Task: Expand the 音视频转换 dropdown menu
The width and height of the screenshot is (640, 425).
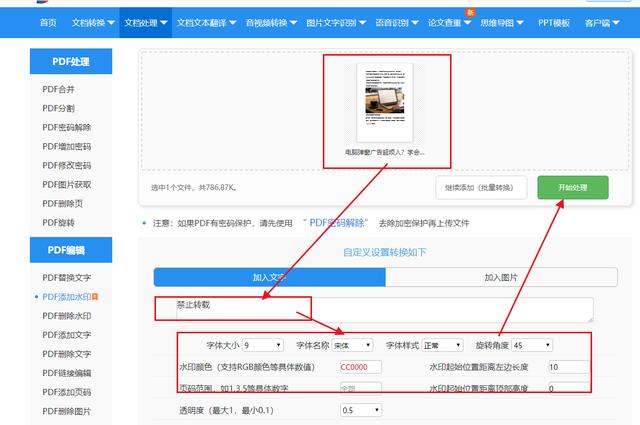Action: [271, 23]
